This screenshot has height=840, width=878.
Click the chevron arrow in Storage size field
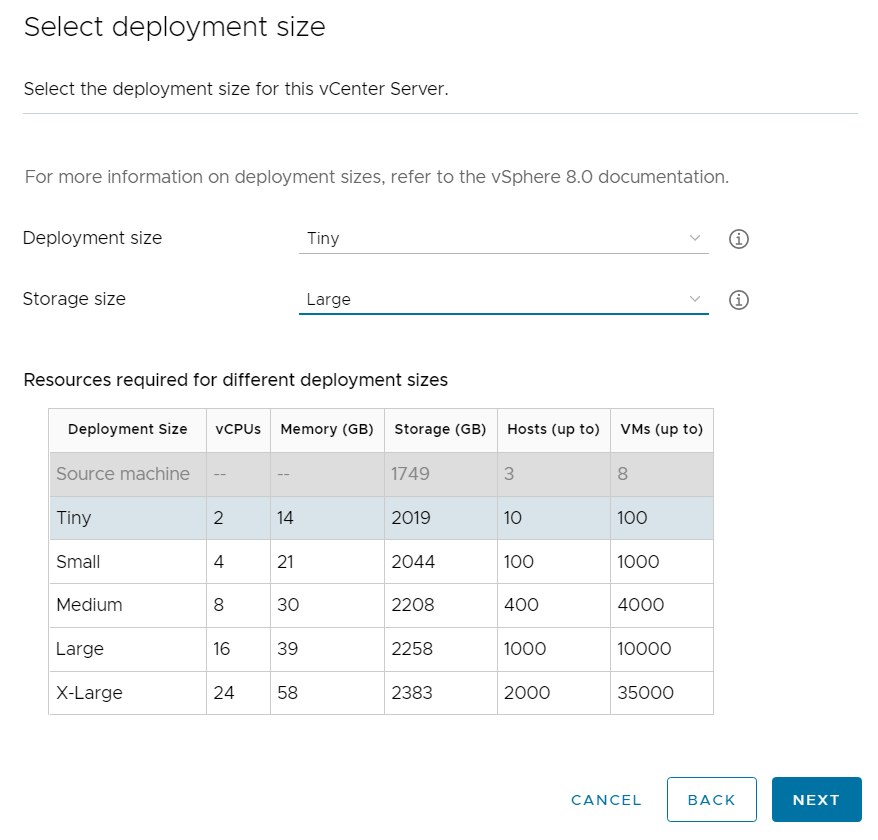695,300
